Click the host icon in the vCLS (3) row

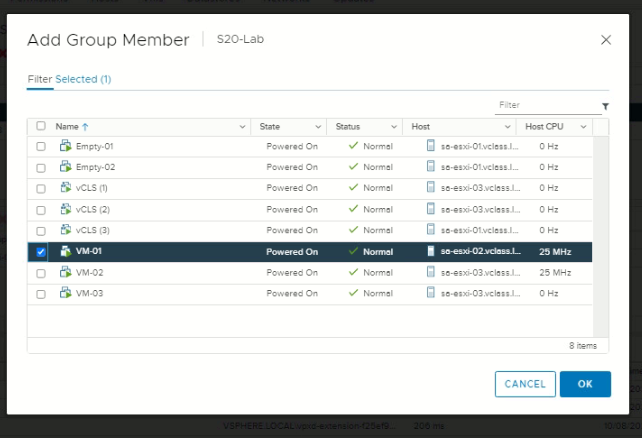point(430,230)
